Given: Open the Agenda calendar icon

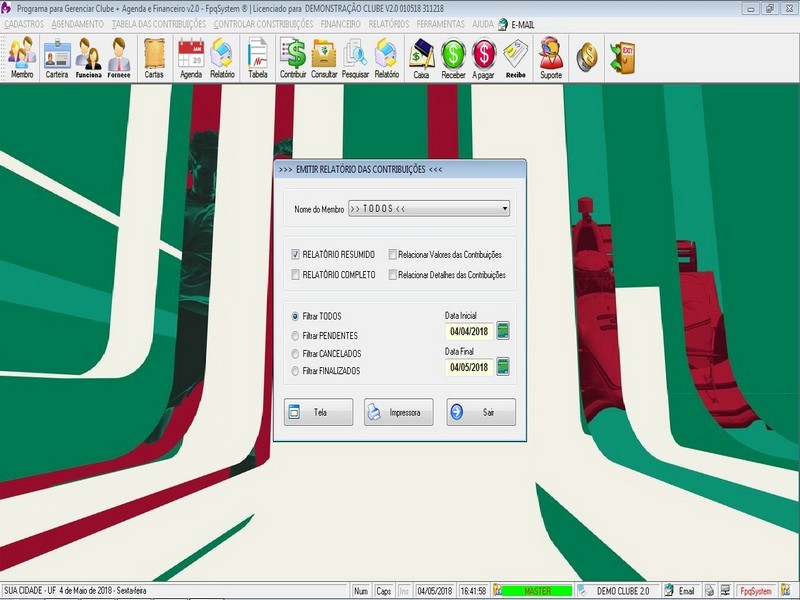Looking at the screenshot, I should [190, 58].
